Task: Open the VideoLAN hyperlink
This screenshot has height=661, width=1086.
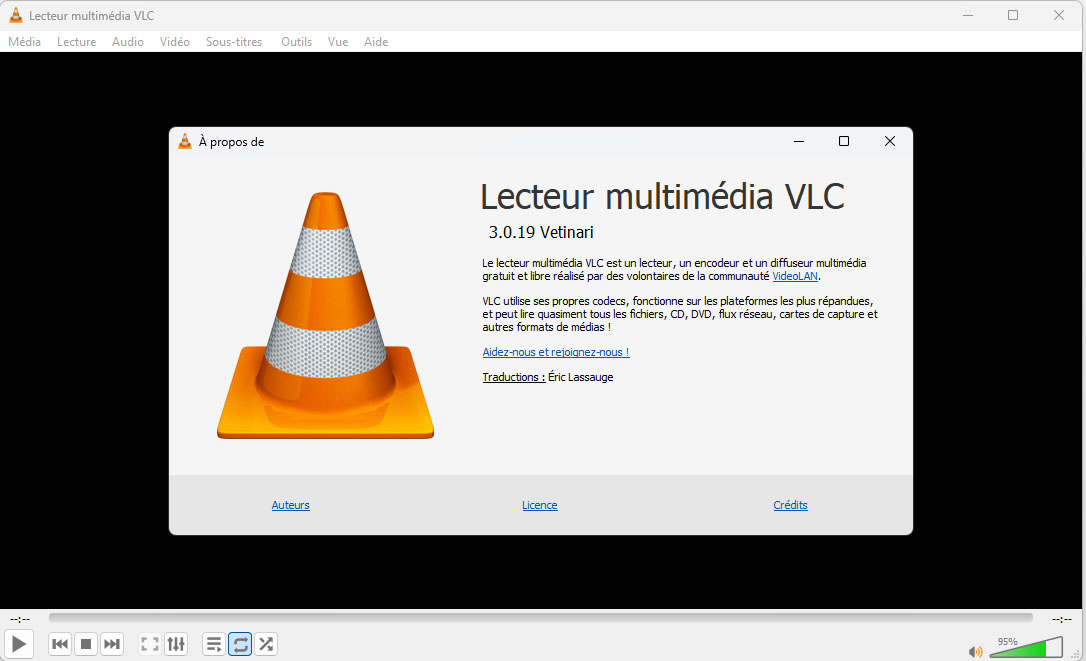Action: [x=795, y=276]
